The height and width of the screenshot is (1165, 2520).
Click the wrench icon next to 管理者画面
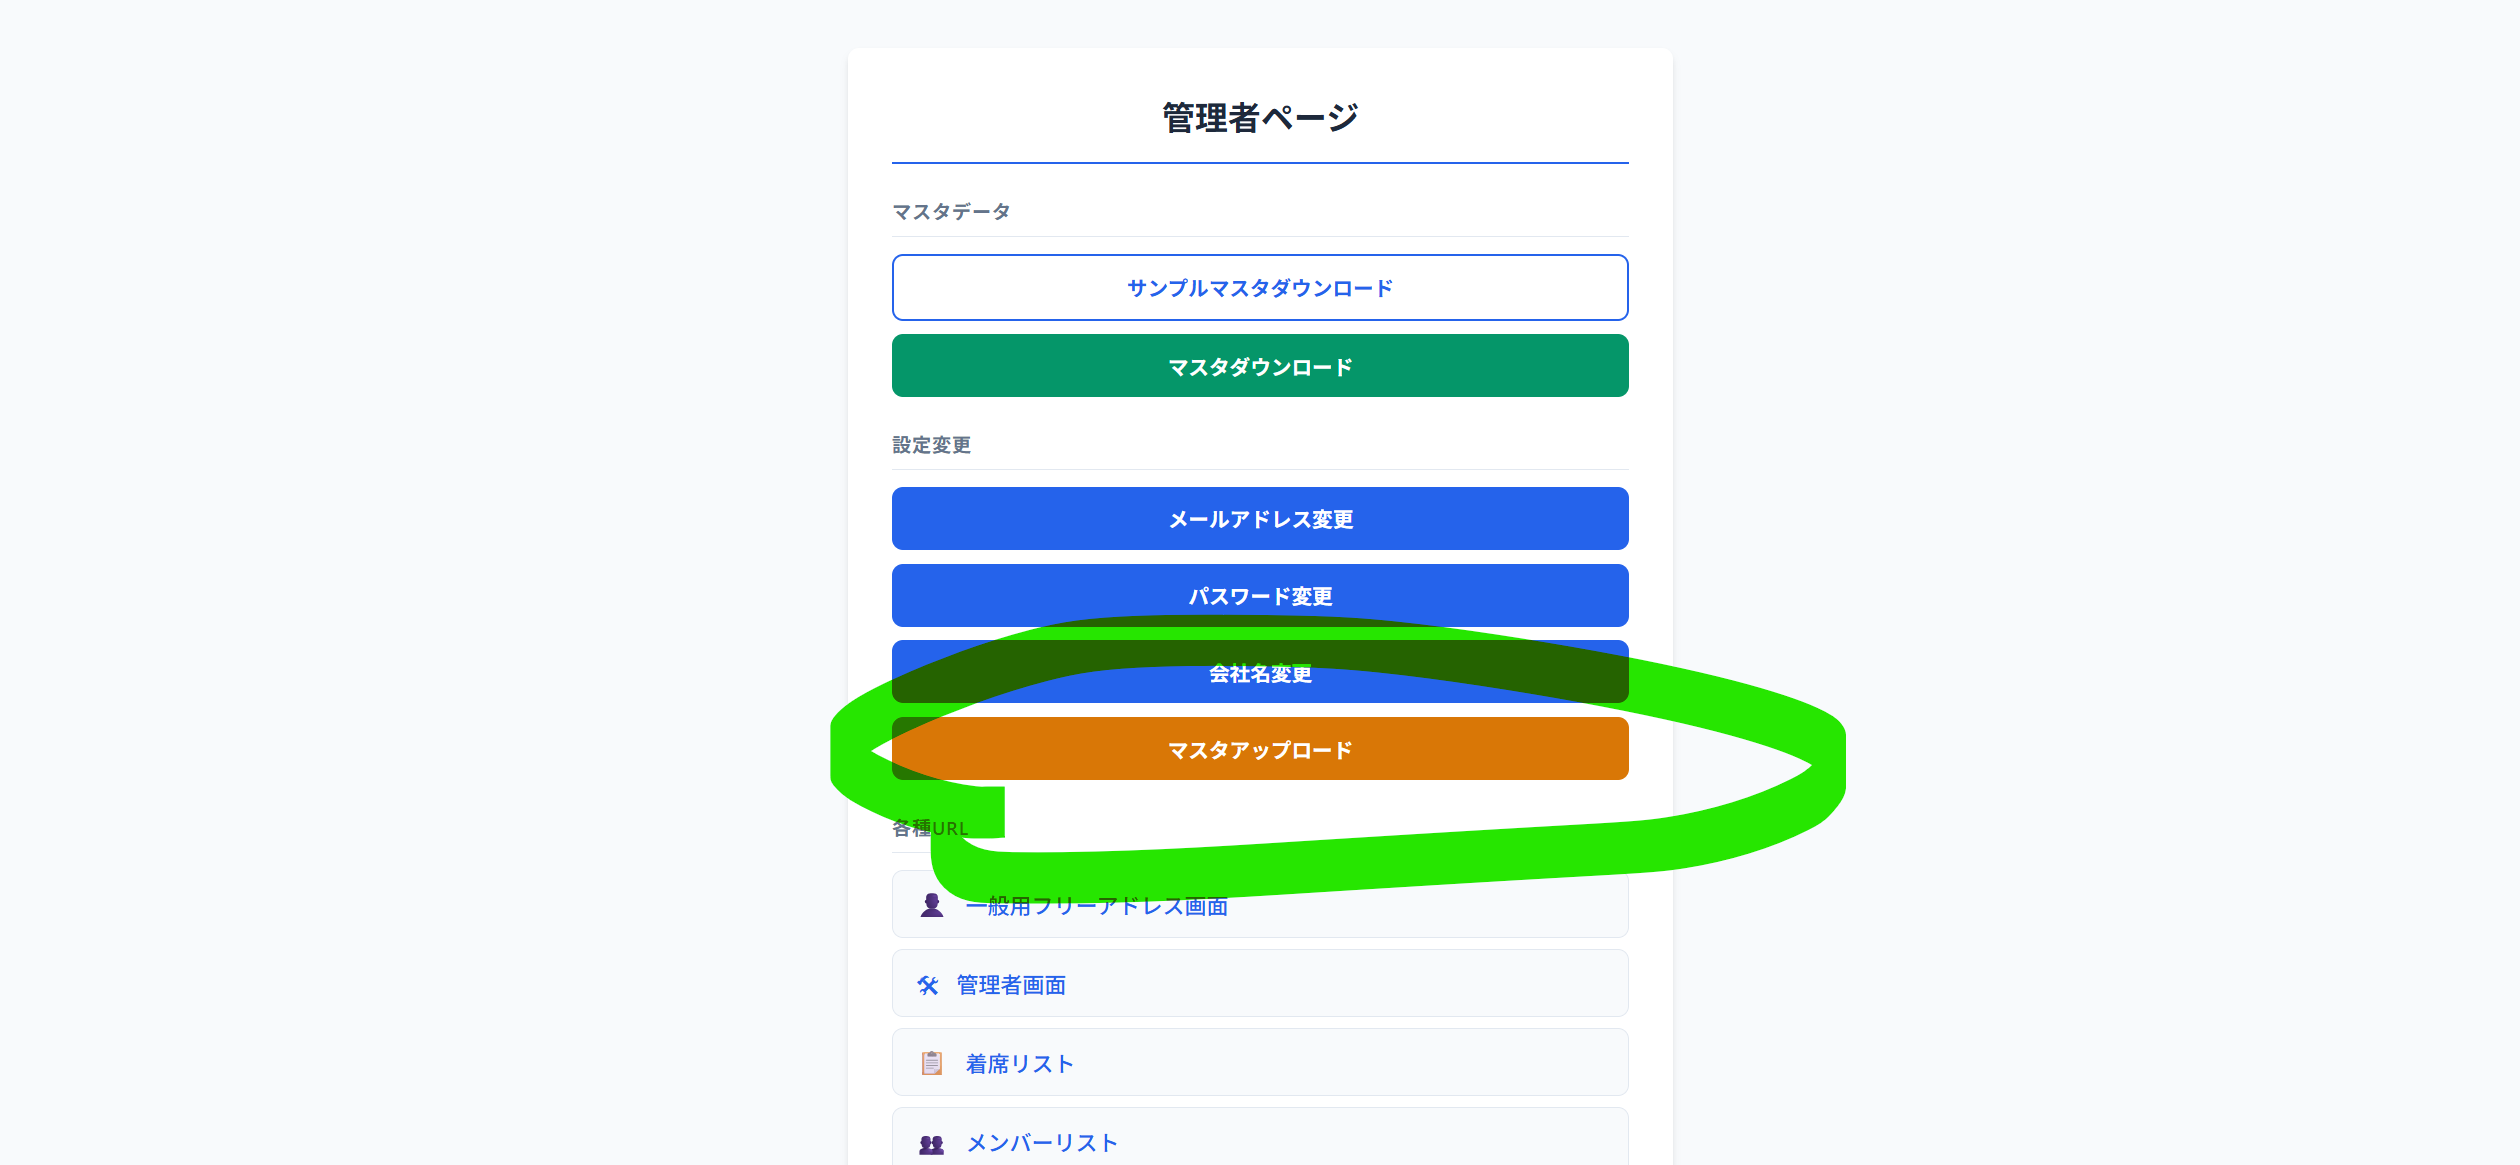[x=930, y=984]
